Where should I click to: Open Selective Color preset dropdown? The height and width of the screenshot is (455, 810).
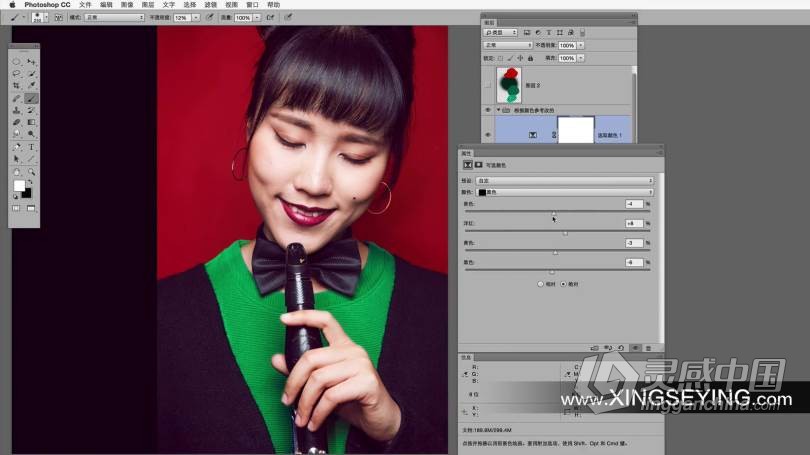(x=565, y=181)
